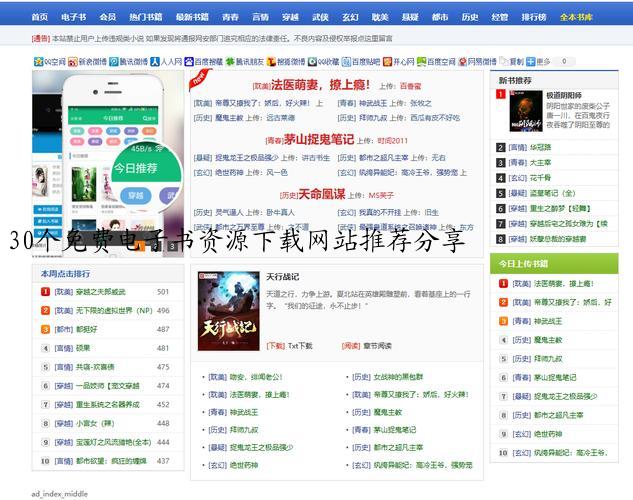The image size is (633, 500).
Task: Open weekly rank 8 小宫女（辣）
Action: (95, 423)
